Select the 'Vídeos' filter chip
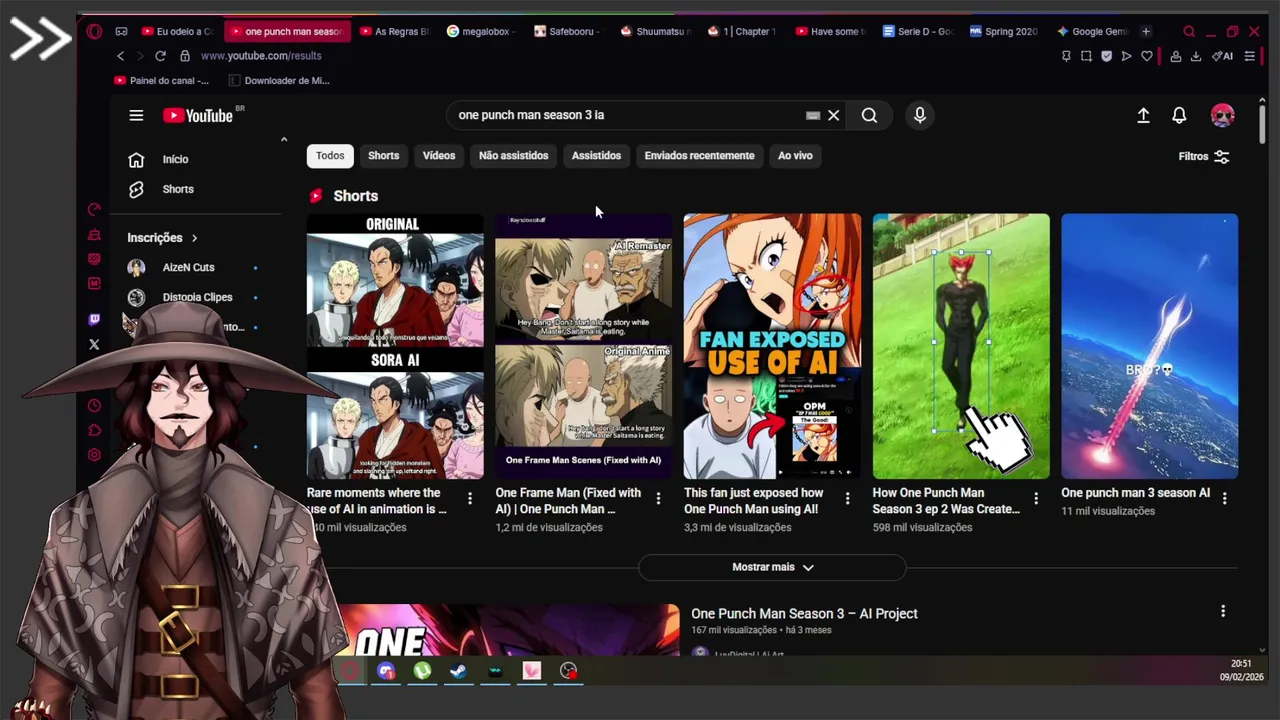Screen dimensions: 1280x720 (x=439, y=155)
